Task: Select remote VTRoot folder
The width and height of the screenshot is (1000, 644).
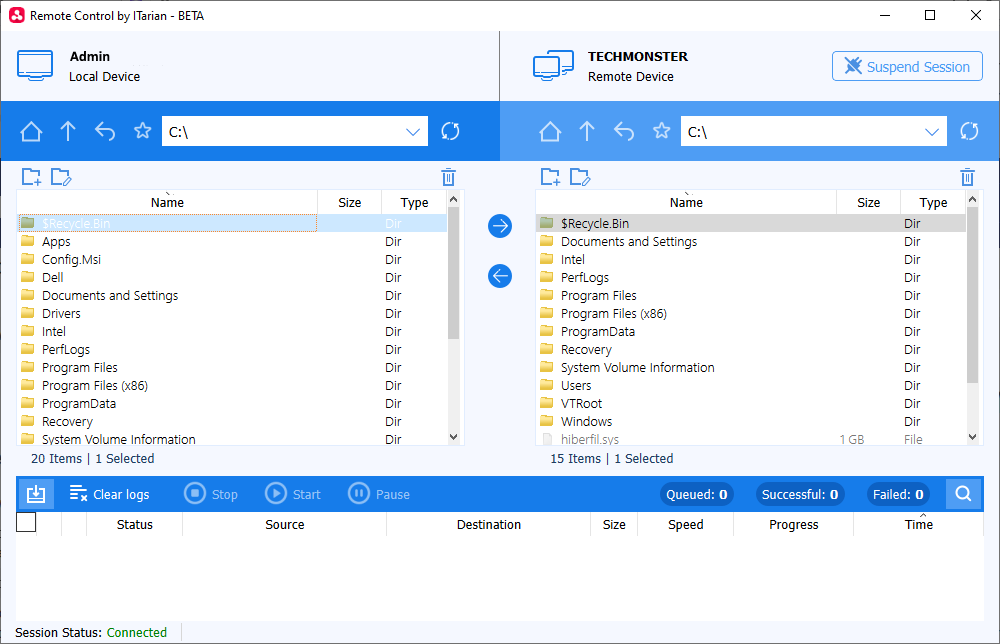Action: coord(751,404)
